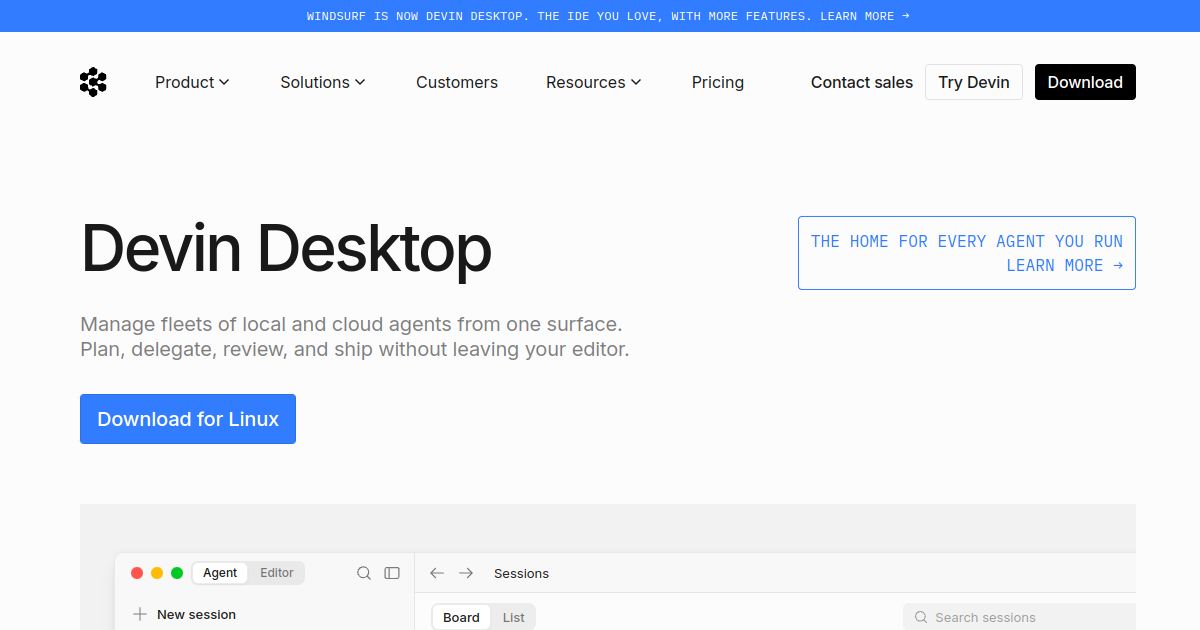
Task: Click the search magnifier icon in the preview sidebar
Action: pyautogui.click(x=364, y=573)
